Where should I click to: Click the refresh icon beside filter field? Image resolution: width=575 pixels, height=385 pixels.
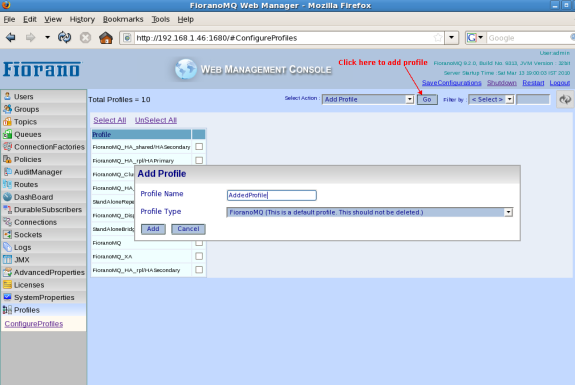click(565, 99)
